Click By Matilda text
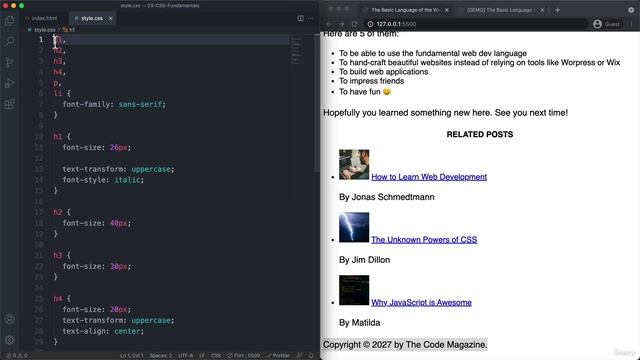Image resolution: width=640 pixels, height=360 pixels. tap(360, 323)
